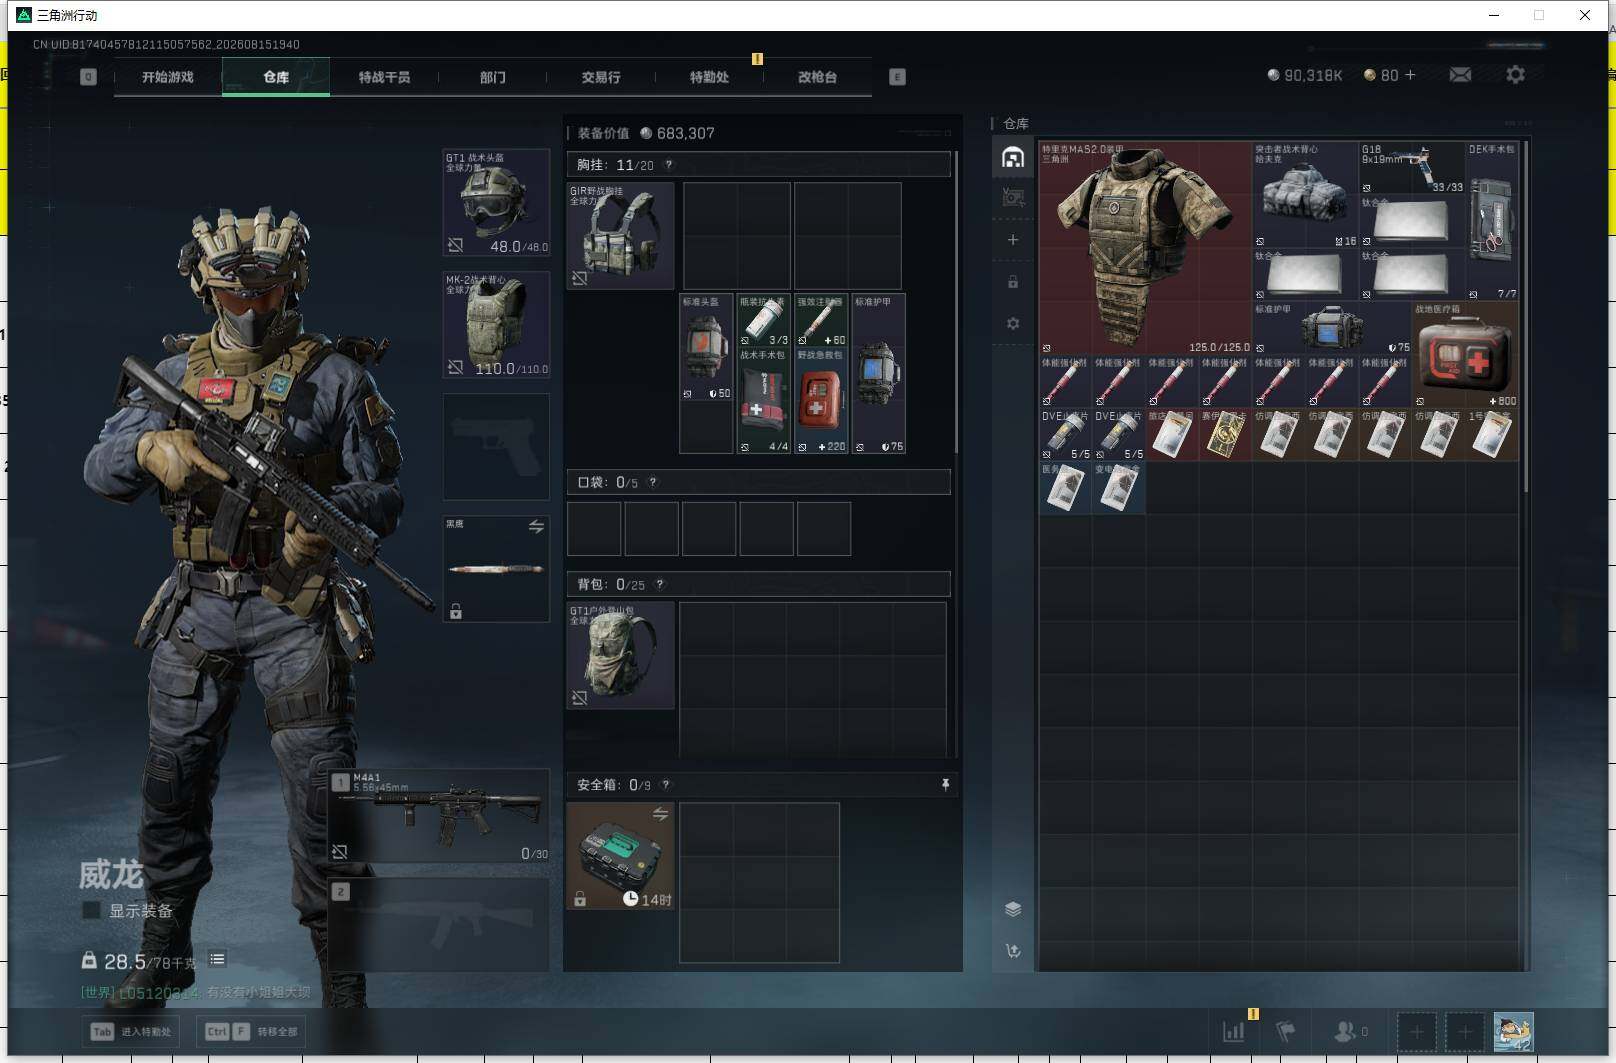The height and width of the screenshot is (1063, 1616).
Task: Open the weight details list icon
Action: 217,959
